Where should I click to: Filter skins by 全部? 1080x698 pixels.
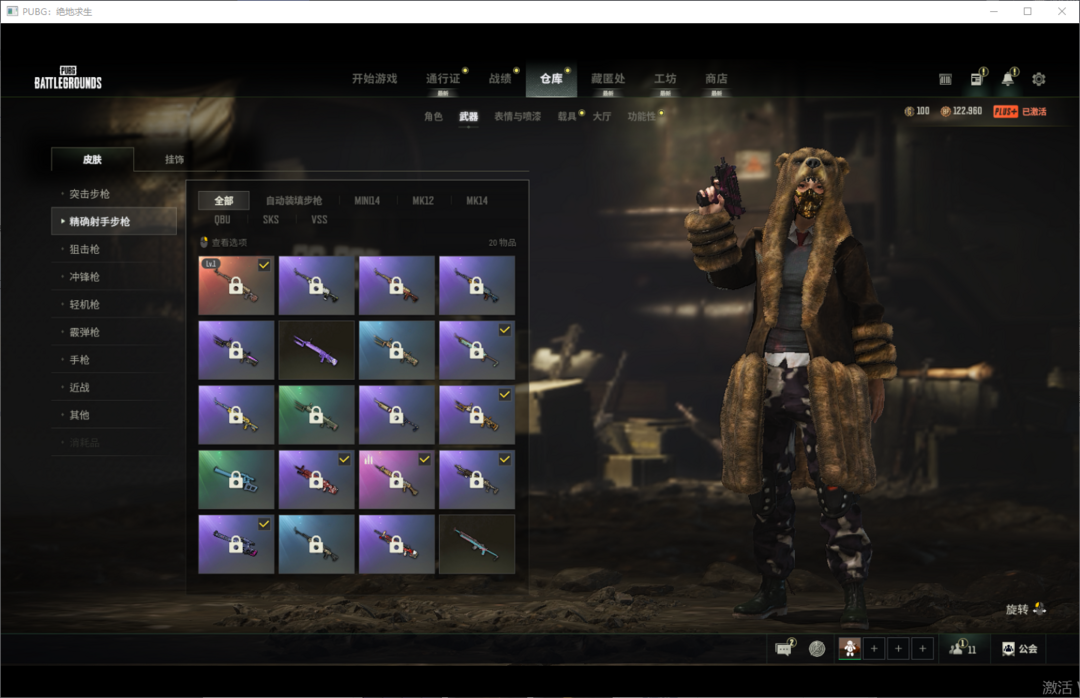224,201
